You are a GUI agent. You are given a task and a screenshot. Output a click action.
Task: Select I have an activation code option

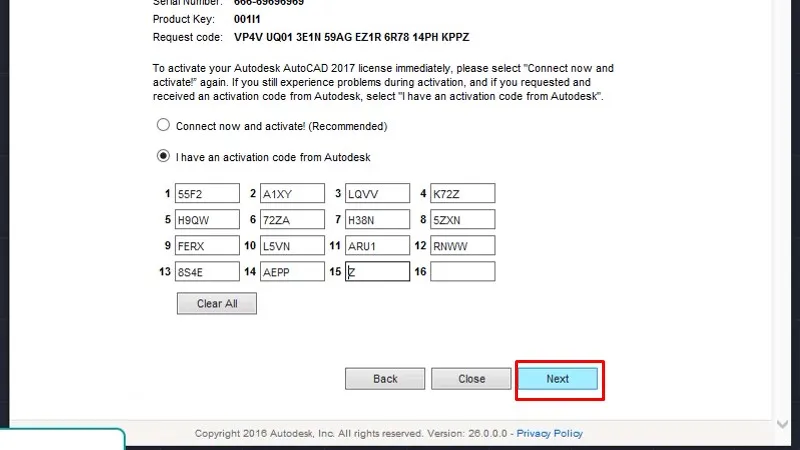[x=163, y=157]
